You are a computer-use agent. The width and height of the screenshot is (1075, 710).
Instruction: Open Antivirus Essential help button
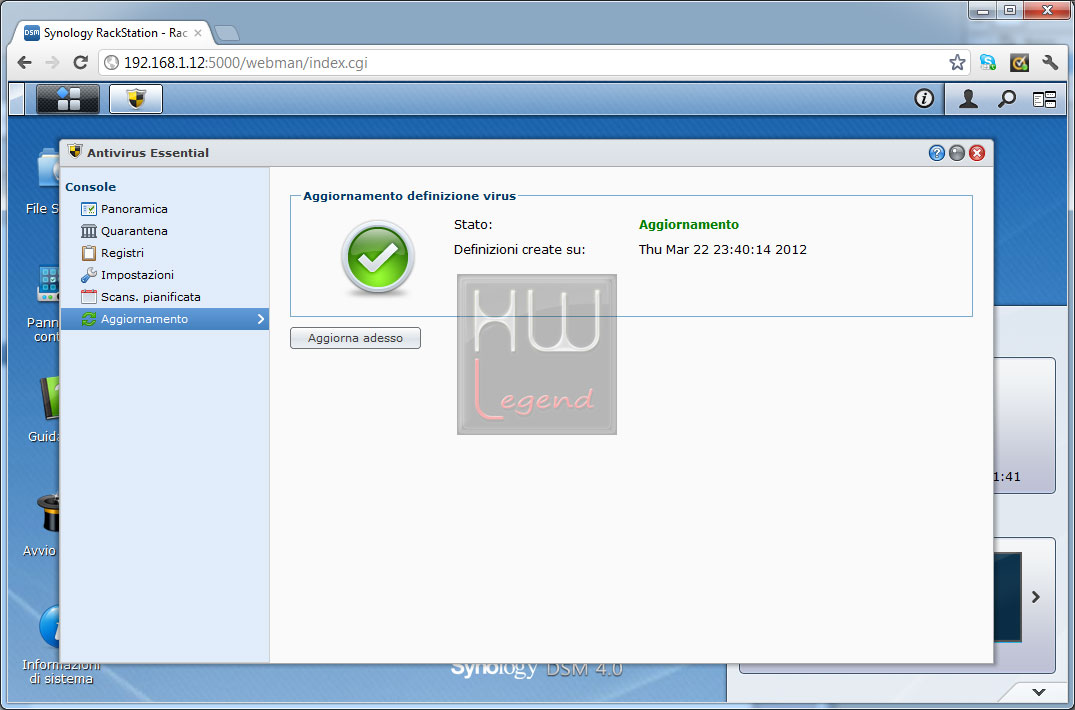click(937, 153)
